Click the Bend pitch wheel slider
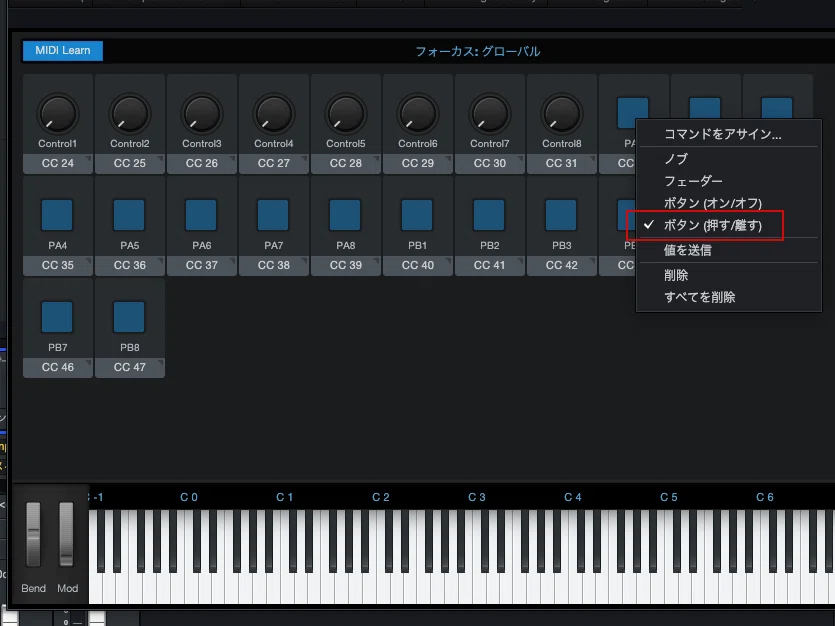The width and height of the screenshot is (835, 626). [x=33, y=534]
